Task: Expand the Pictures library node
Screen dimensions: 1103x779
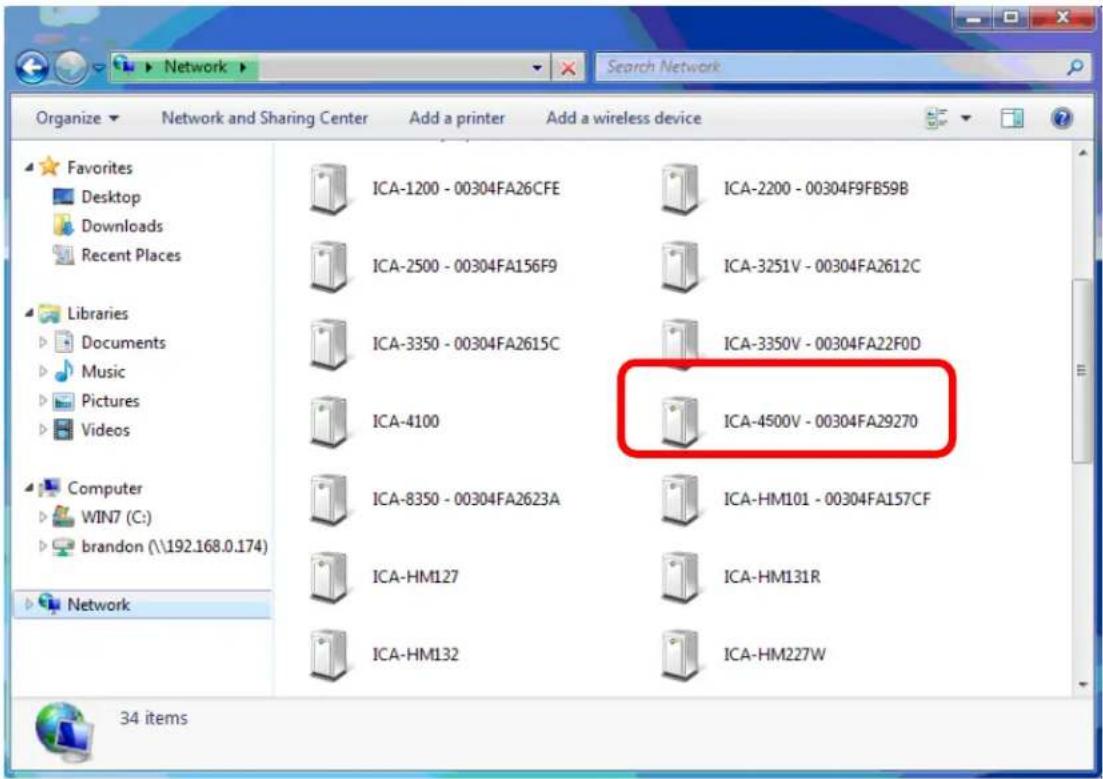Action: (43, 401)
